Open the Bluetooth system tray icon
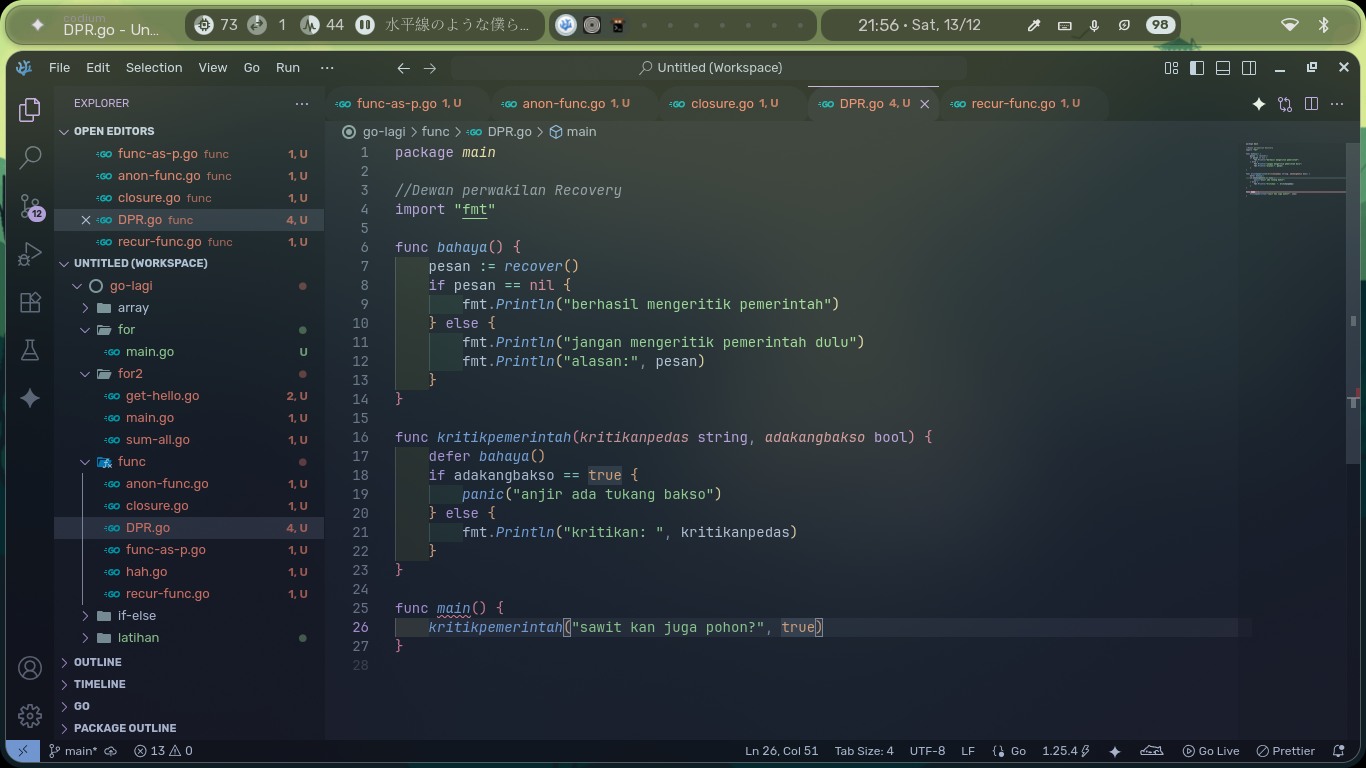Screen dimensions: 1366x768 1324,25
